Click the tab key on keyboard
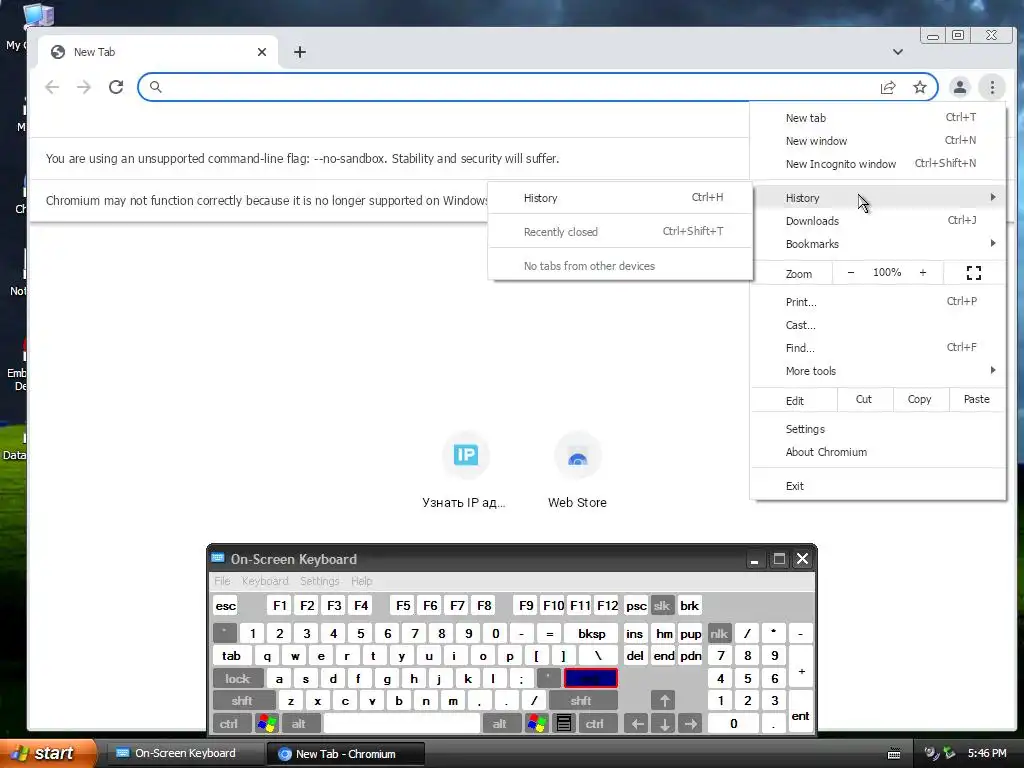 coord(231,656)
